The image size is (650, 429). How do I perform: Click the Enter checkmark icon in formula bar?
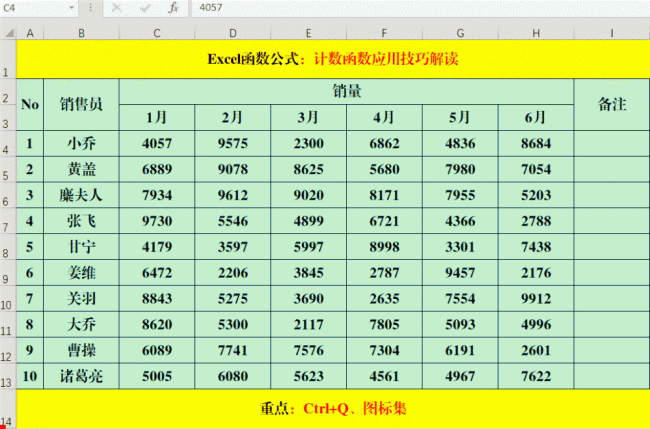145,7
